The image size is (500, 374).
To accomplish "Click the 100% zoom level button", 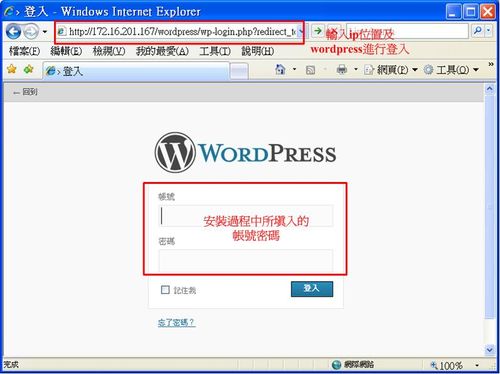I will coord(446,365).
